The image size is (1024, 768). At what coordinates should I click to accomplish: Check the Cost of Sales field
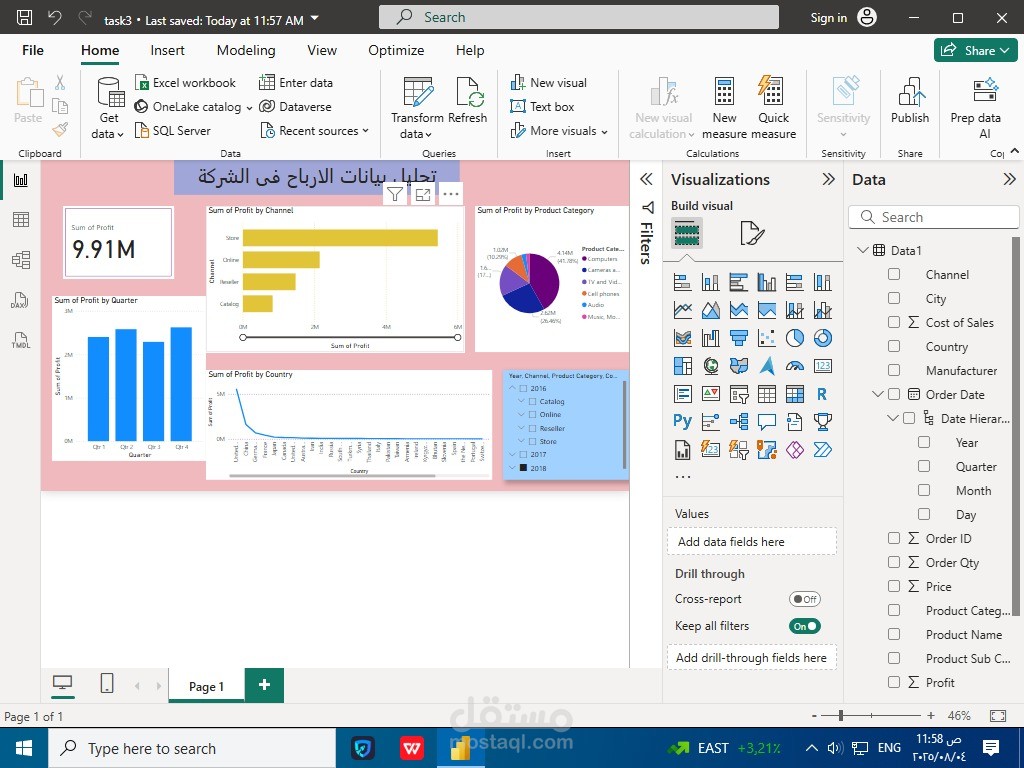(x=894, y=322)
